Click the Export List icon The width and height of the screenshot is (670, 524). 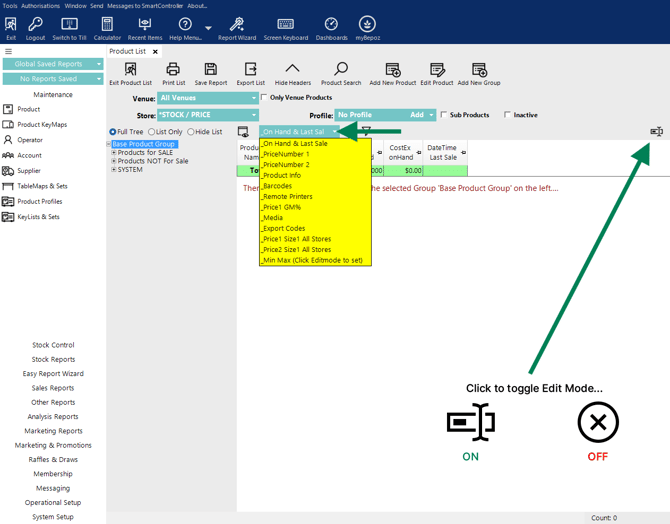250,70
